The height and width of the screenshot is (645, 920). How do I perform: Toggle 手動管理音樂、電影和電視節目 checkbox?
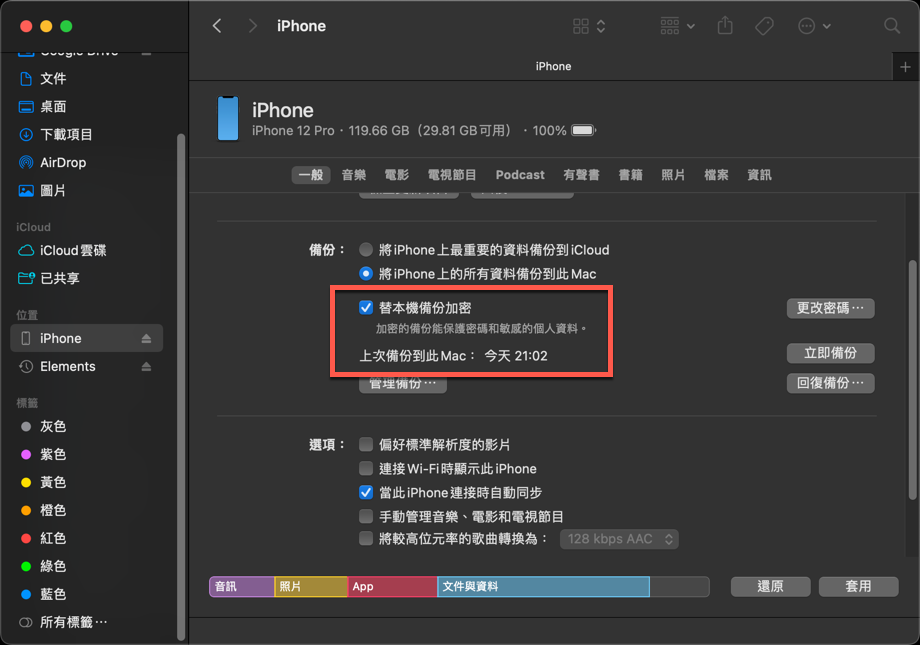click(366, 516)
